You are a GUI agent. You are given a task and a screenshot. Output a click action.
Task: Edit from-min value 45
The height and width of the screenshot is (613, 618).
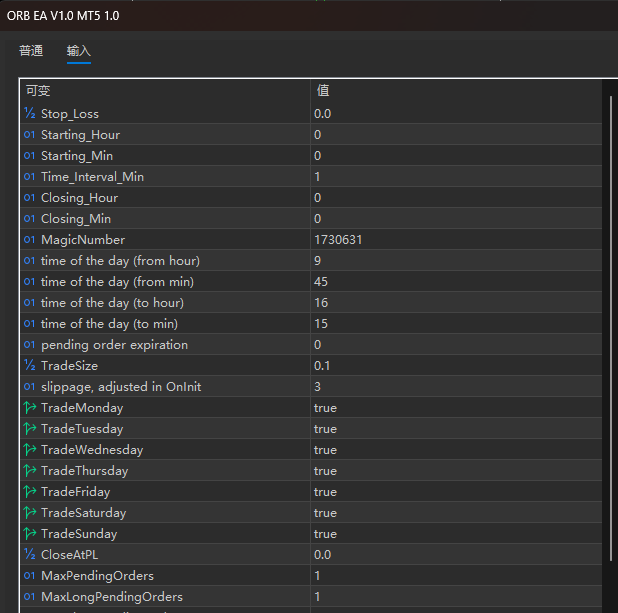click(456, 281)
